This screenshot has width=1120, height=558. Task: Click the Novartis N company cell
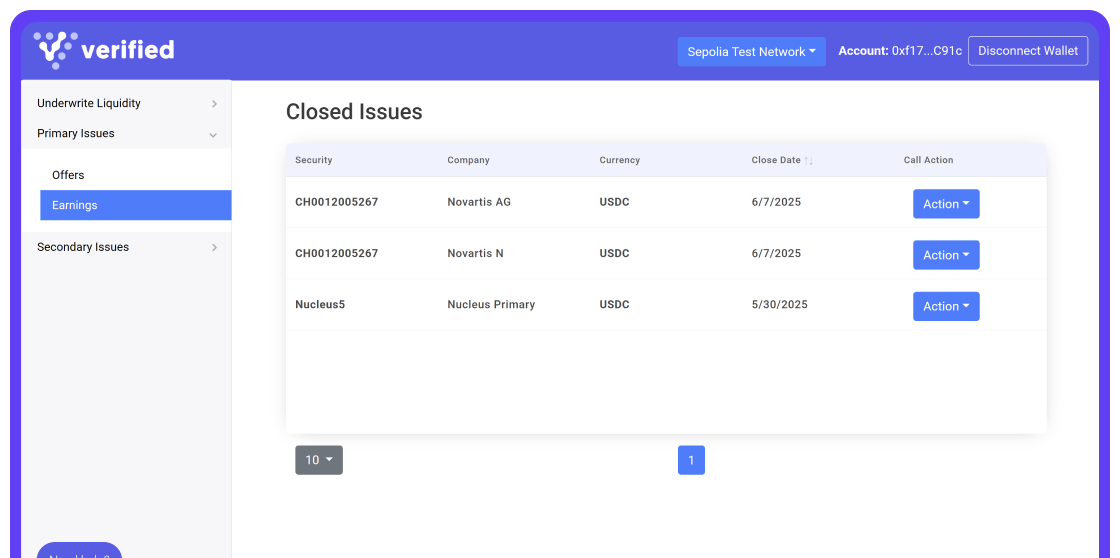pos(475,253)
